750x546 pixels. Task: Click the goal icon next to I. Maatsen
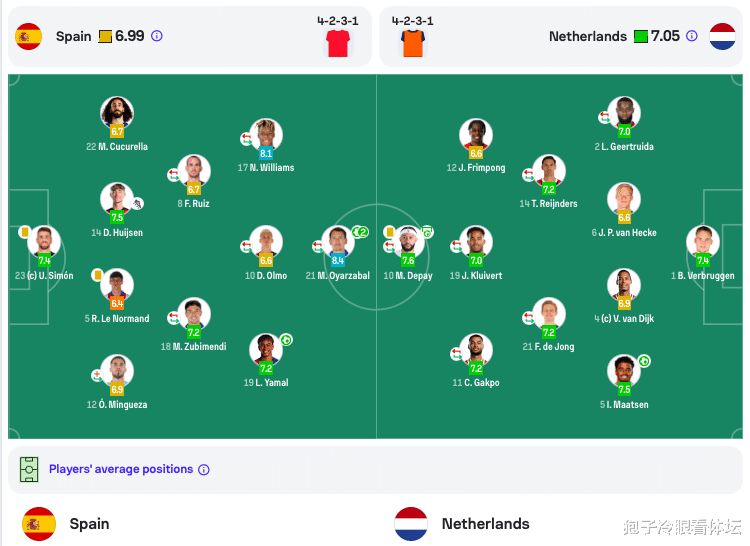click(x=644, y=361)
